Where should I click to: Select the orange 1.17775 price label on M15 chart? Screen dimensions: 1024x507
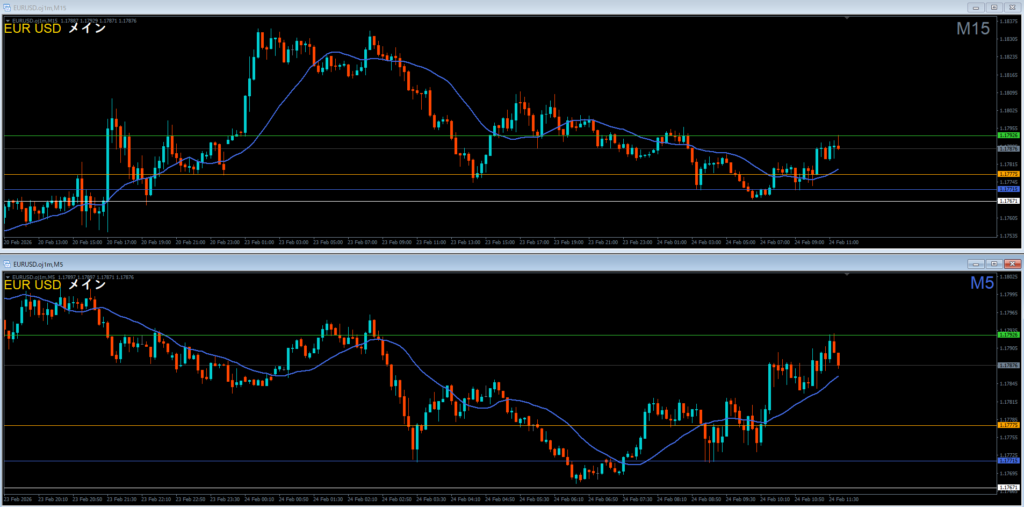coord(1009,174)
